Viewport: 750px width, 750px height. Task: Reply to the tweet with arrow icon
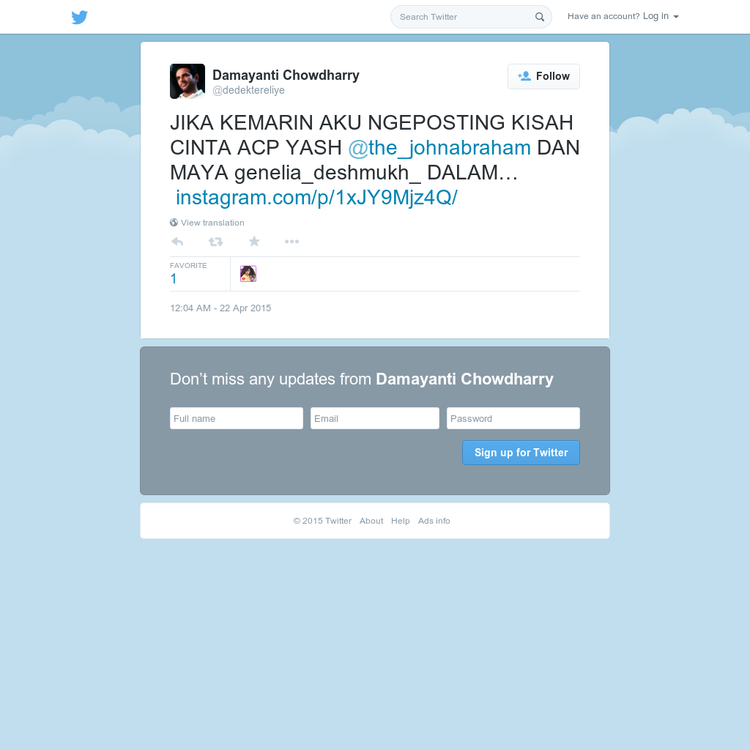click(177, 242)
